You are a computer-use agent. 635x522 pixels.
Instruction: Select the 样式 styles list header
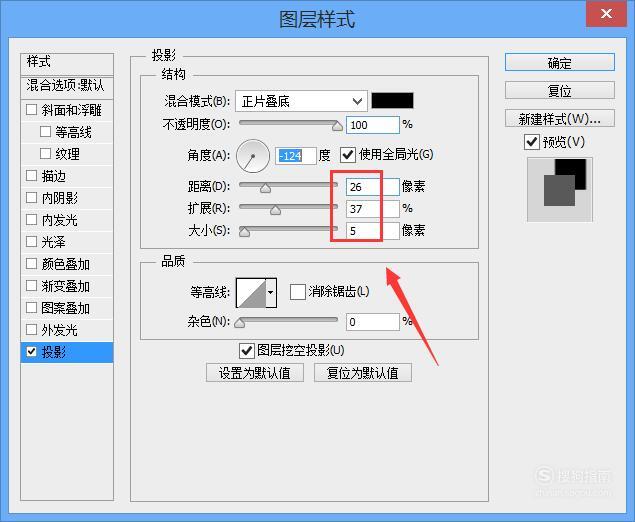[x=67, y=63]
